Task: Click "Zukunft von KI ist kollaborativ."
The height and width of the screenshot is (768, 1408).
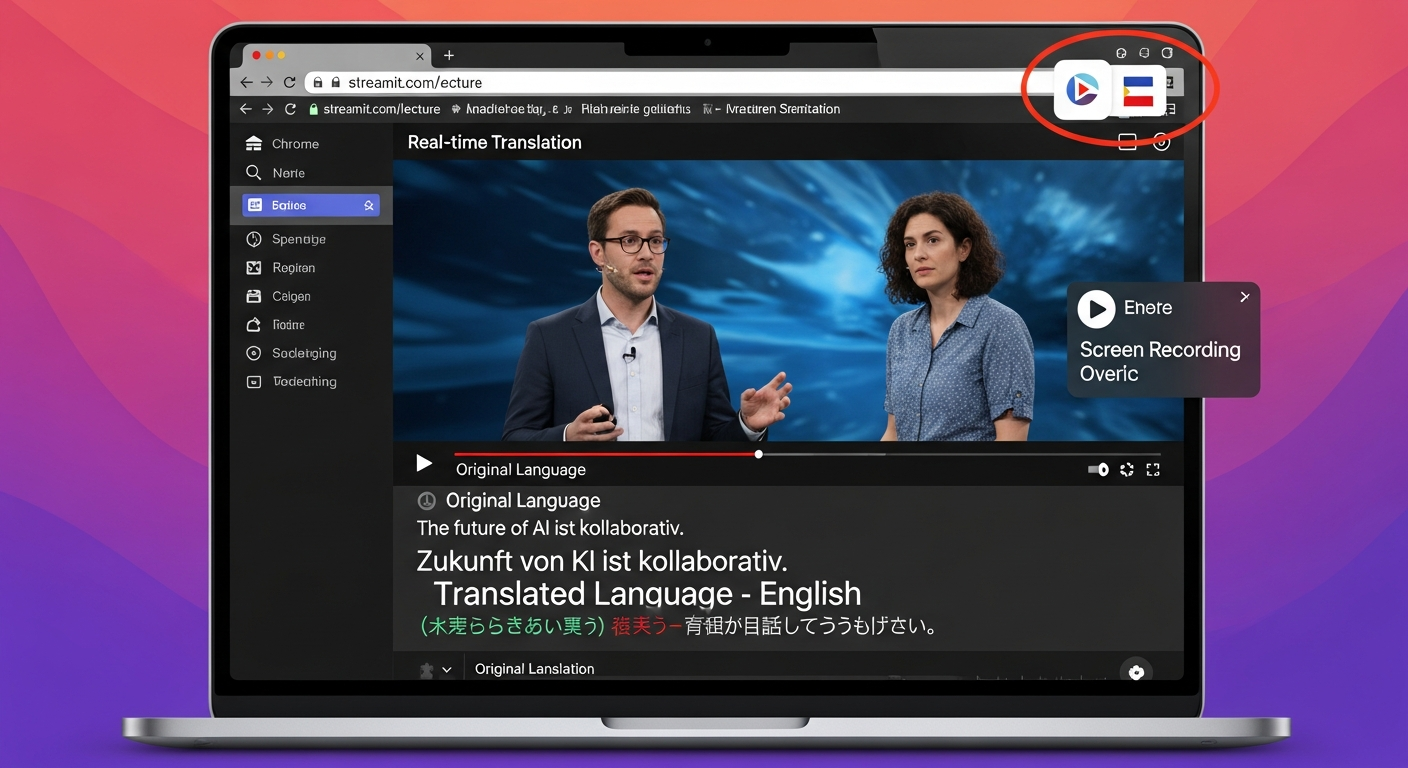Action: coord(602,560)
